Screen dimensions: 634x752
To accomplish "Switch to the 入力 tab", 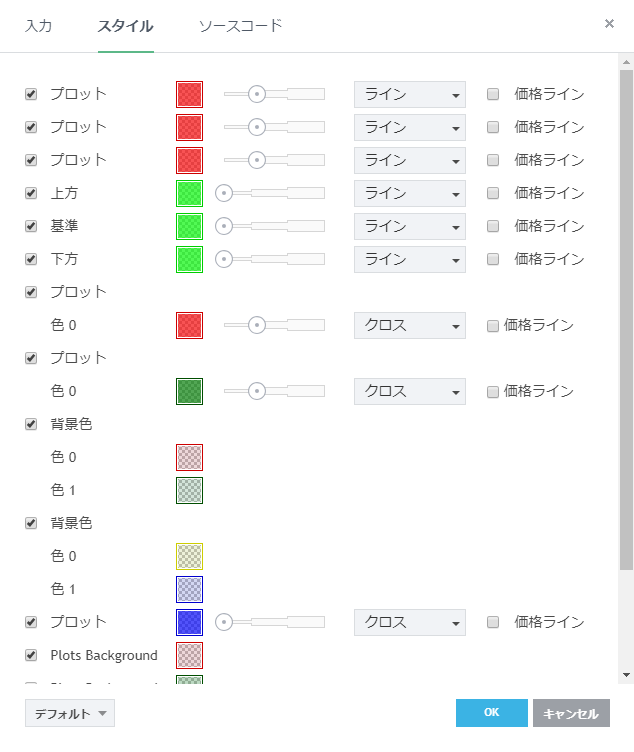I will (38, 25).
